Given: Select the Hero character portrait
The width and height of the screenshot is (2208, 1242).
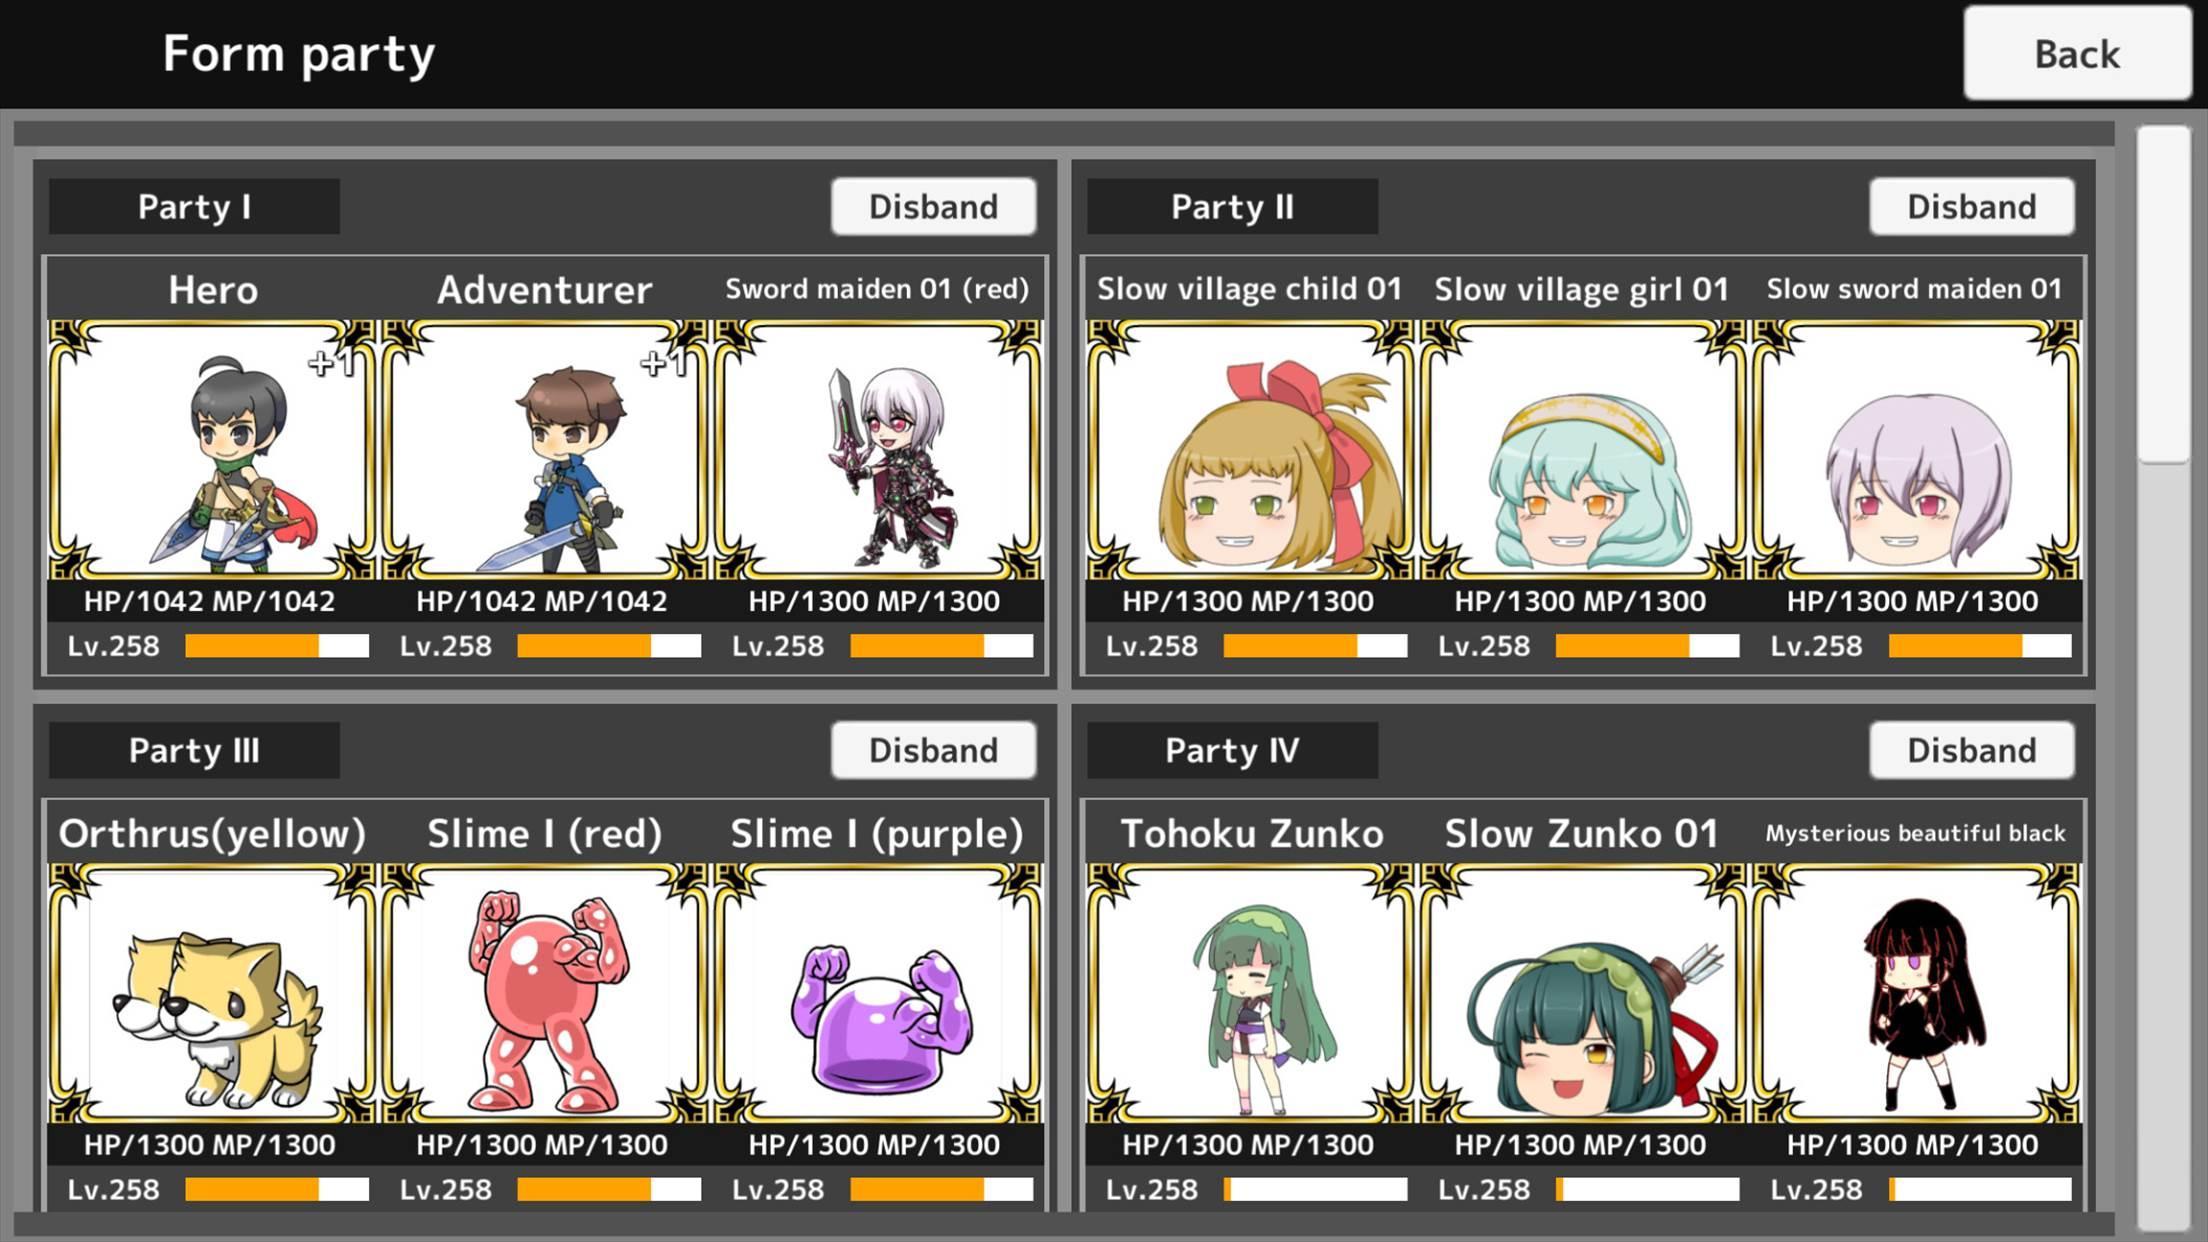Looking at the screenshot, I should click(x=212, y=450).
